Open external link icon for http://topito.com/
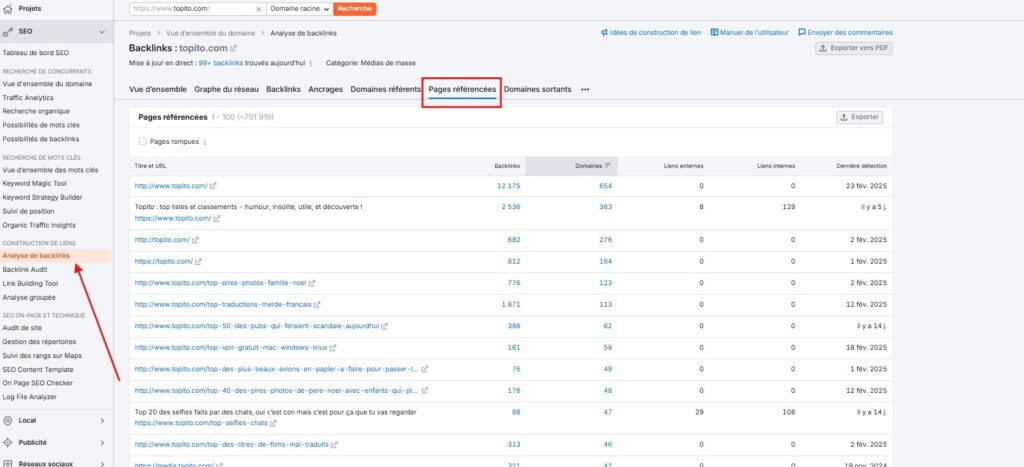The width and height of the screenshot is (1024, 467). [195, 240]
